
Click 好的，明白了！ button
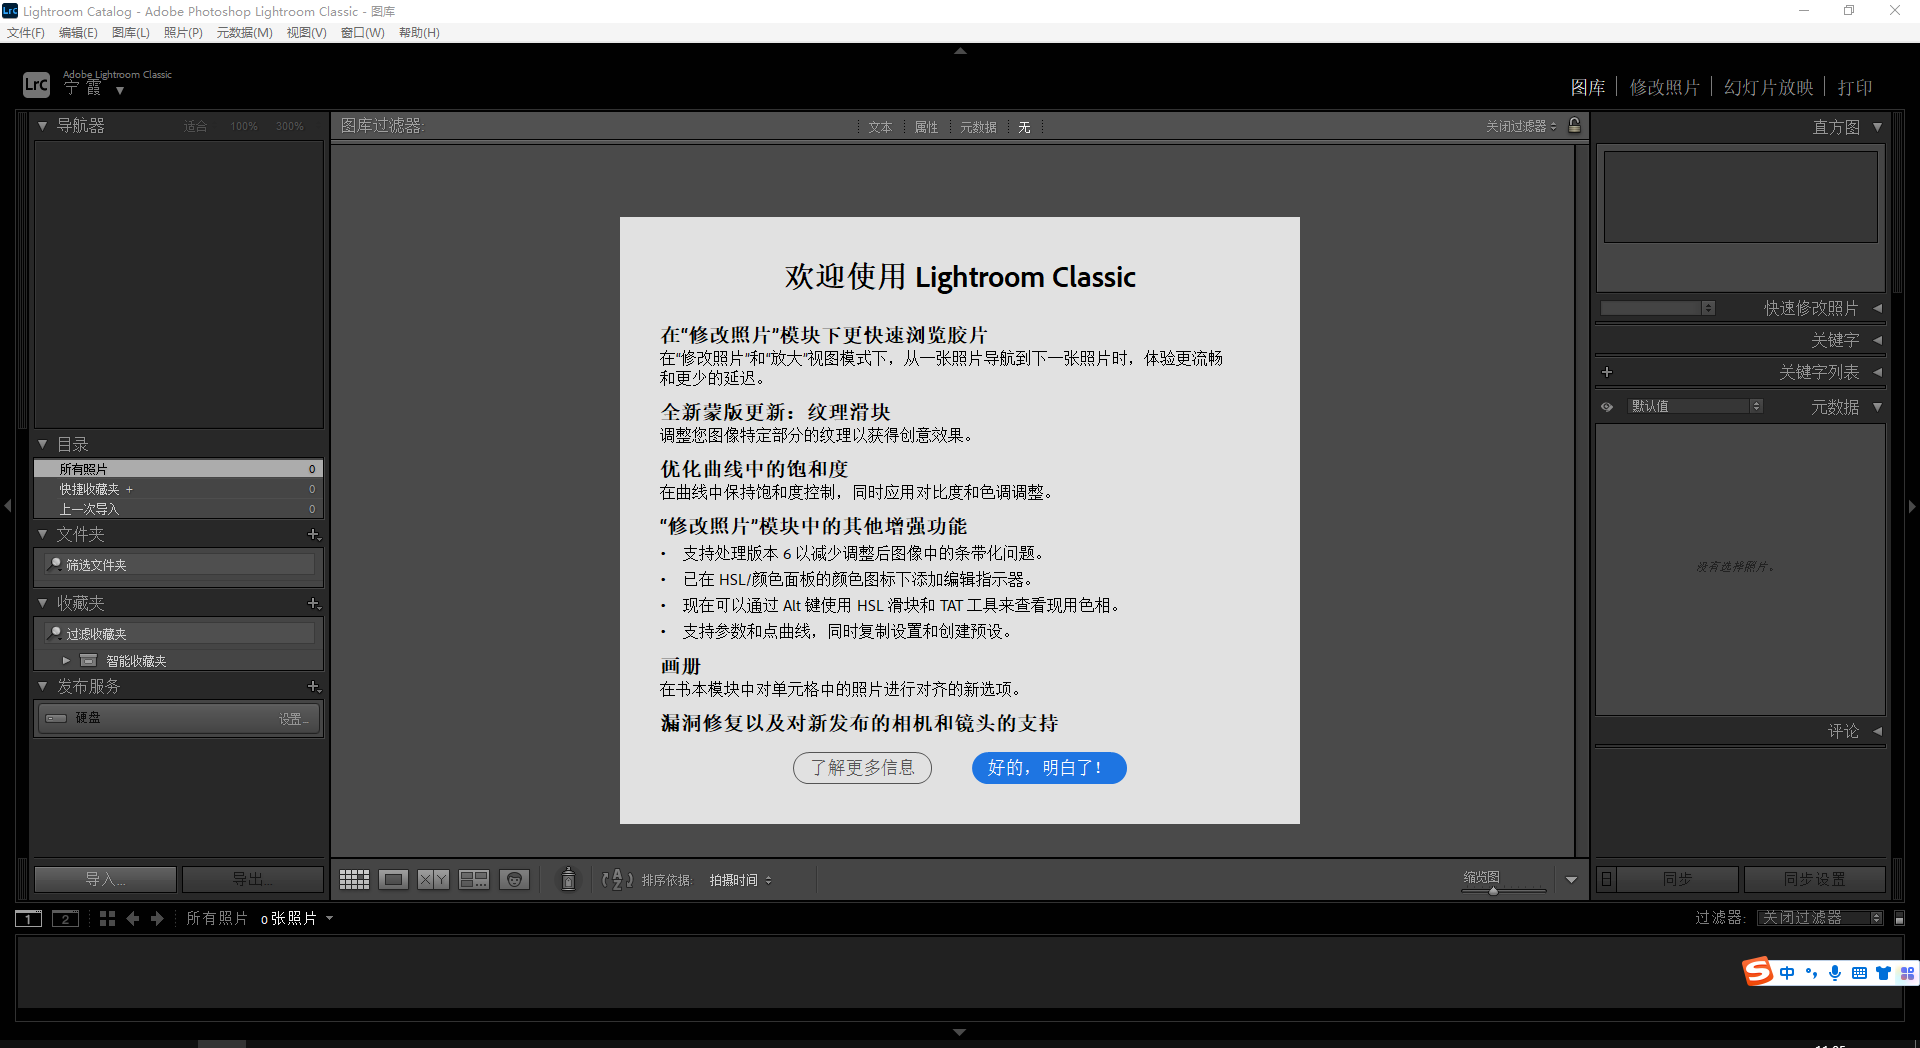1049,768
